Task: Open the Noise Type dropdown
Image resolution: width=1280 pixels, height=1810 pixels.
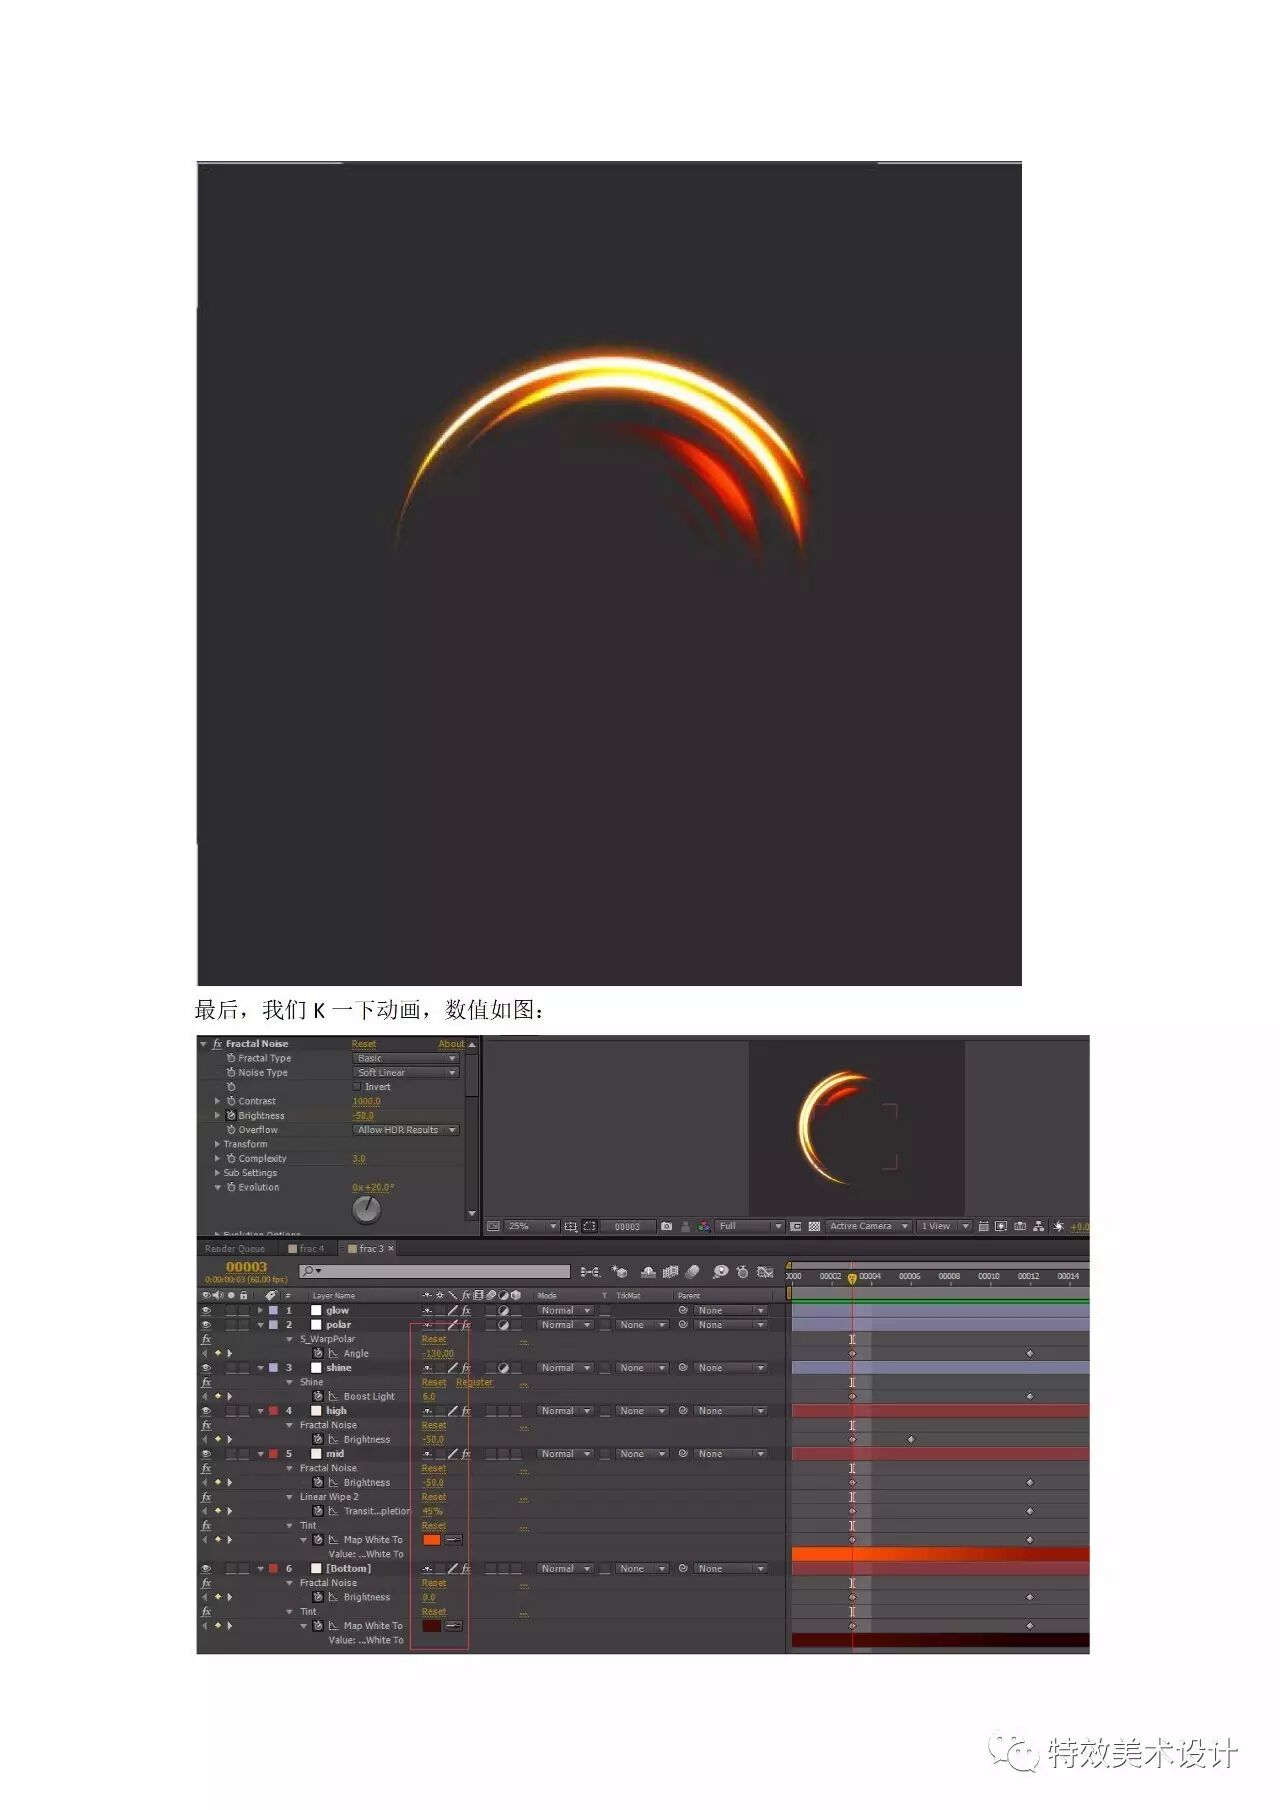Action: (406, 1072)
